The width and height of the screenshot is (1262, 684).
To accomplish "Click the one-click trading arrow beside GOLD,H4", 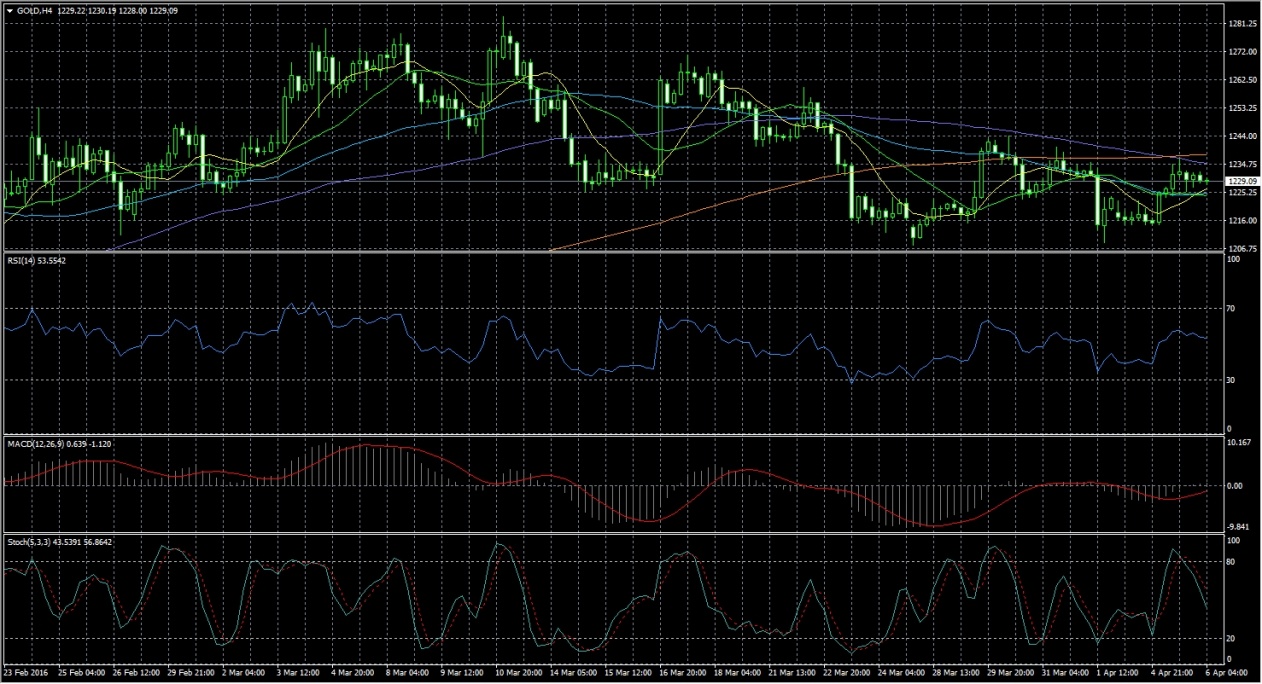I will (9, 10).
